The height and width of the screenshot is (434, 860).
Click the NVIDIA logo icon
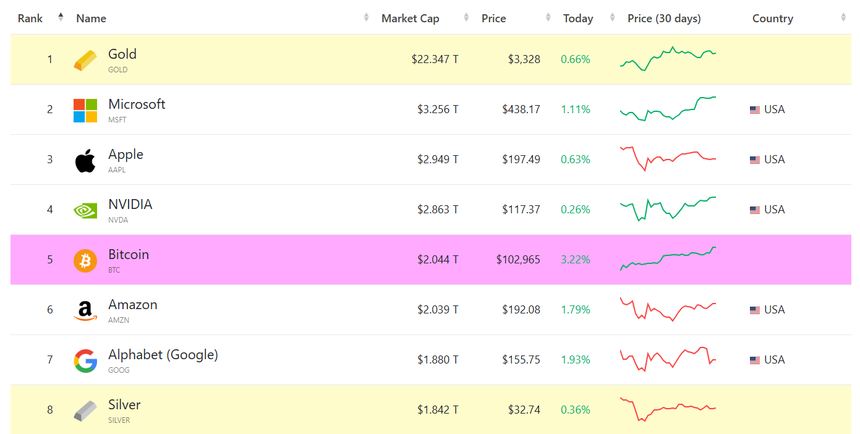[85, 211]
